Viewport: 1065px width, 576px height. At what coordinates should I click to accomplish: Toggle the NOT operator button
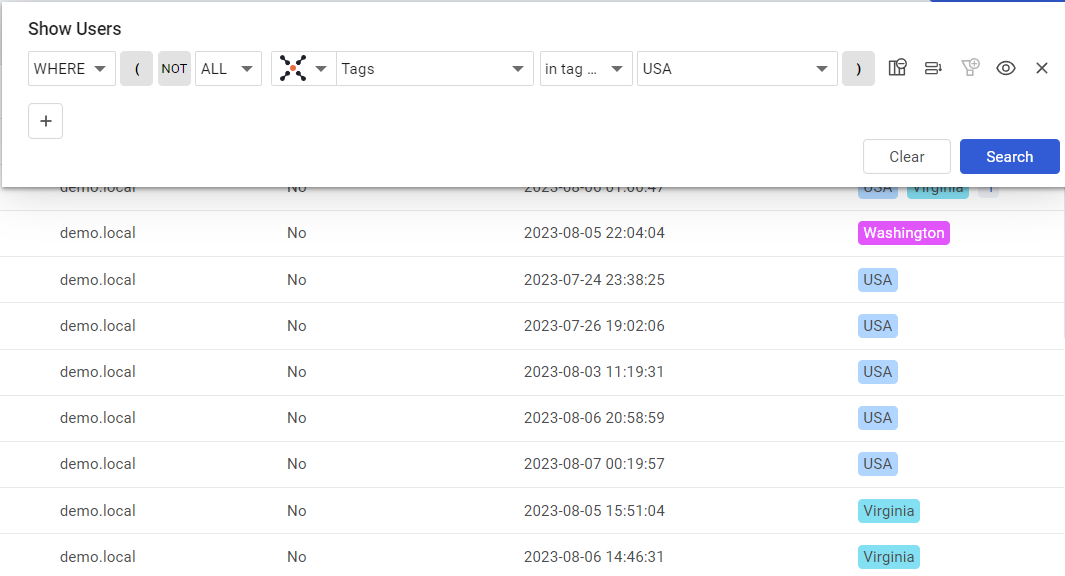(x=174, y=69)
